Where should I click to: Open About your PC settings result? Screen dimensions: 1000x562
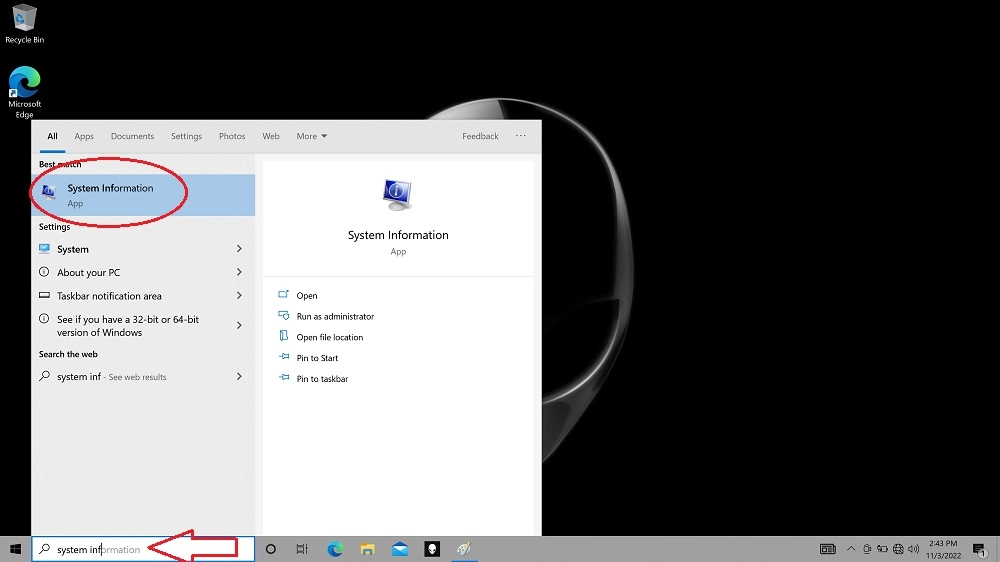(143, 272)
